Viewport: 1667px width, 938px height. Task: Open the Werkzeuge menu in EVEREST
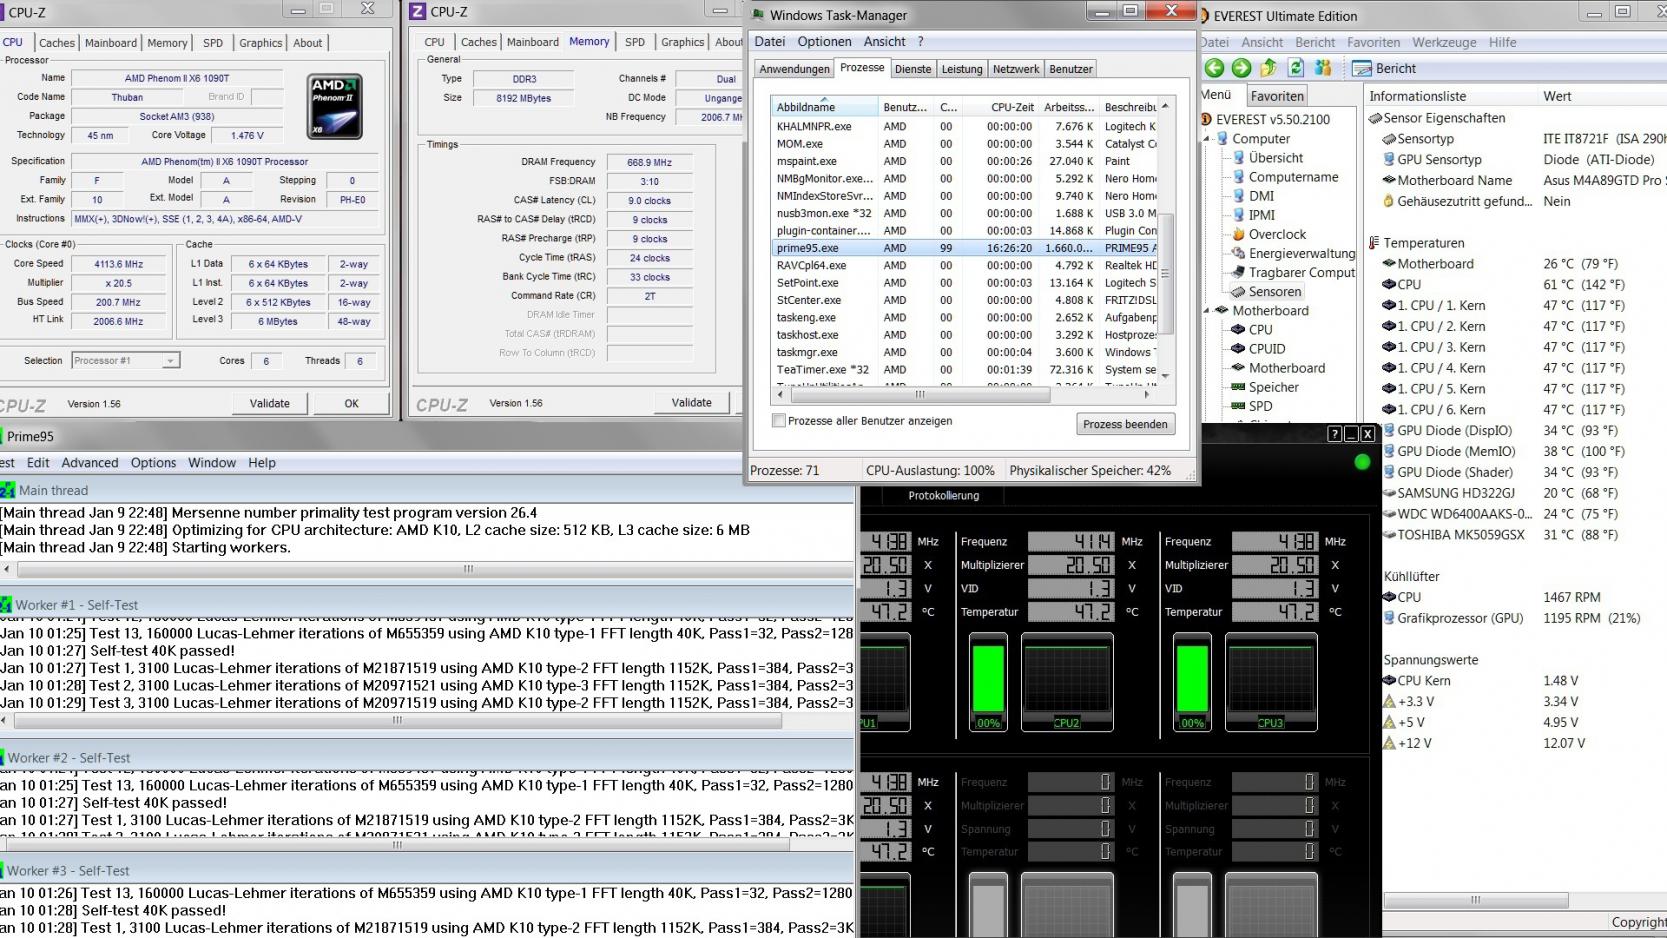pyautogui.click(x=1444, y=42)
